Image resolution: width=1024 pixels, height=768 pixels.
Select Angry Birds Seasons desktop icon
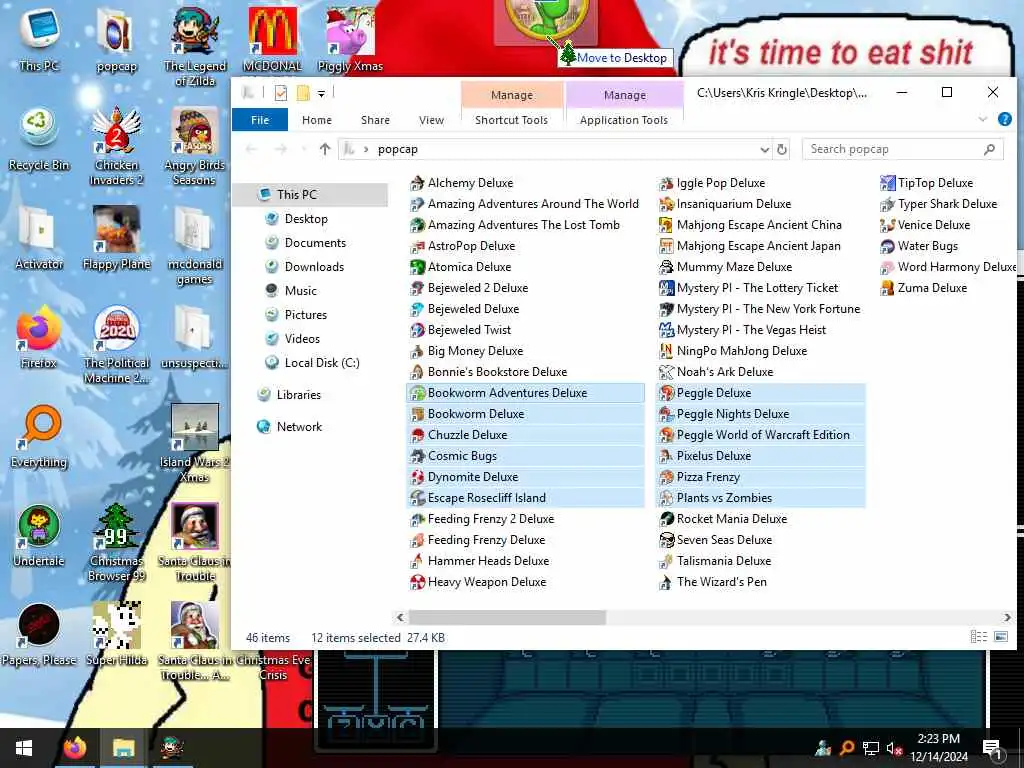(x=194, y=146)
